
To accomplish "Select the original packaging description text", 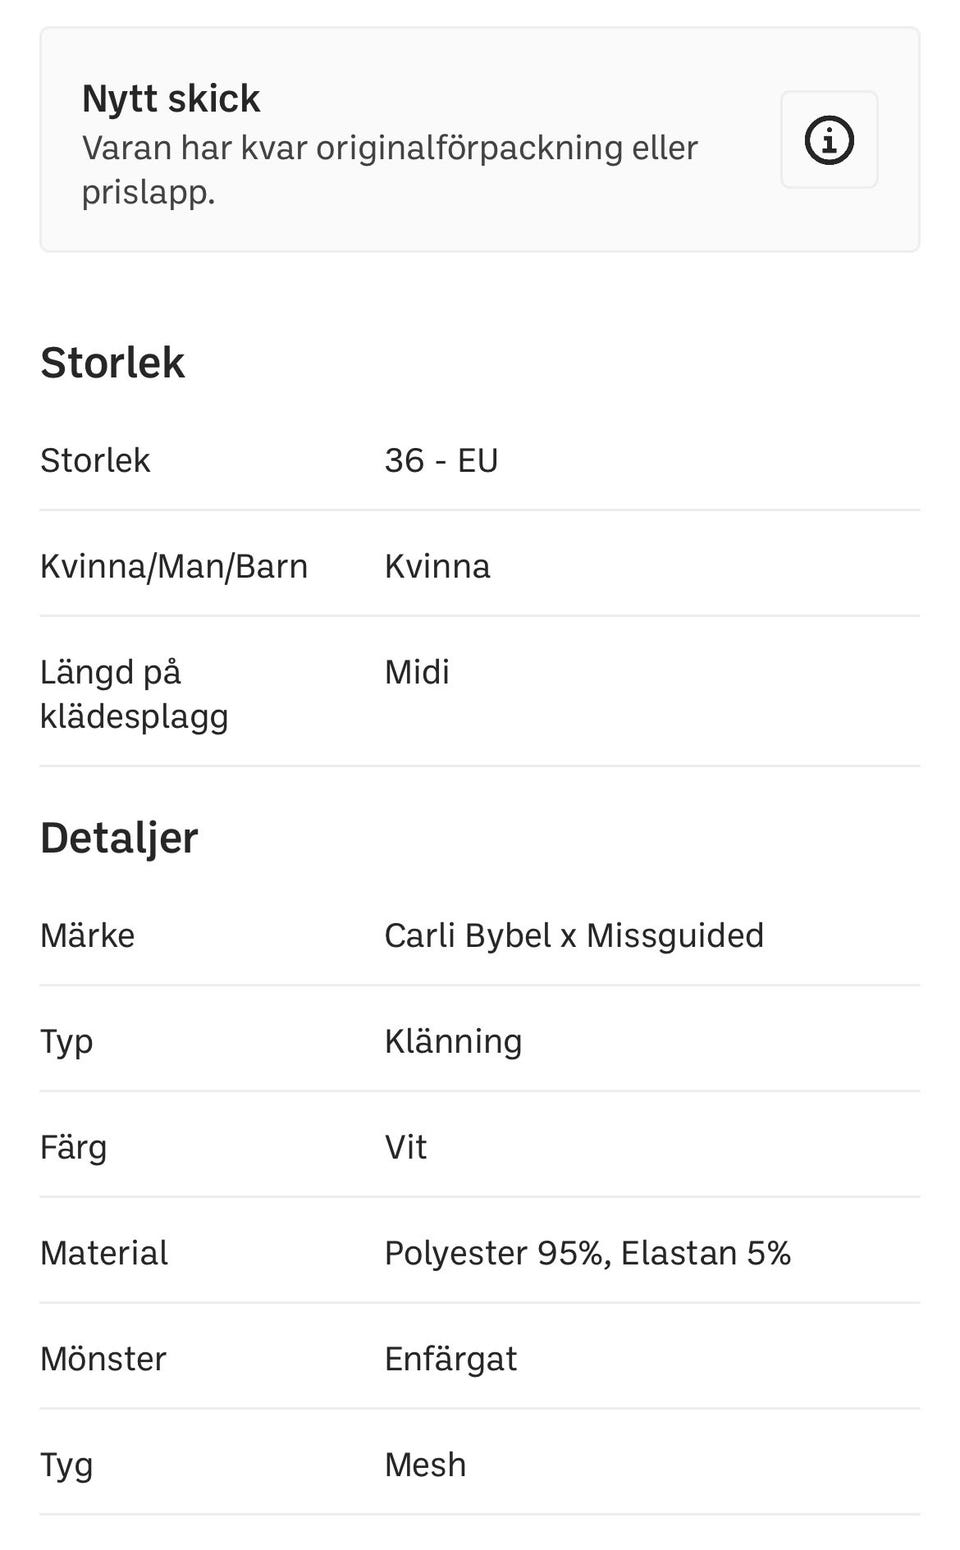I will [389, 169].
